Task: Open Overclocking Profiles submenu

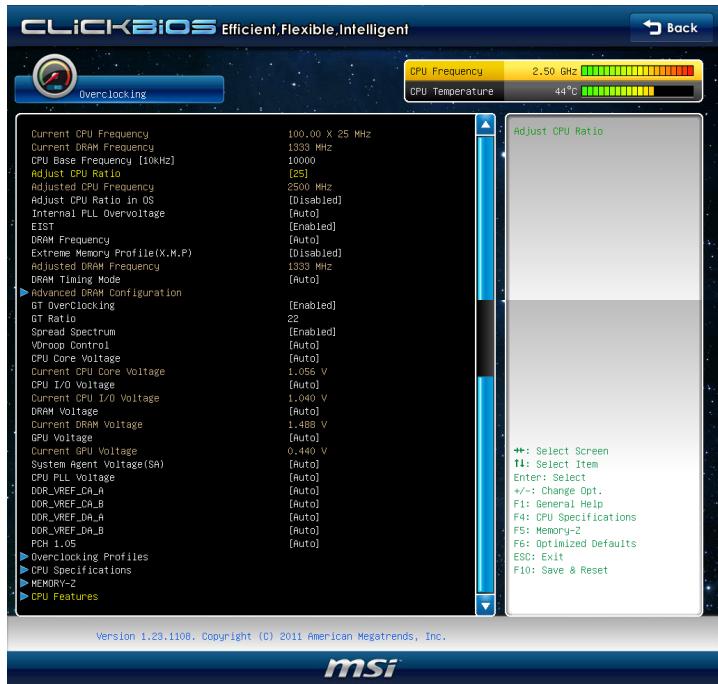Action: pos(90,557)
